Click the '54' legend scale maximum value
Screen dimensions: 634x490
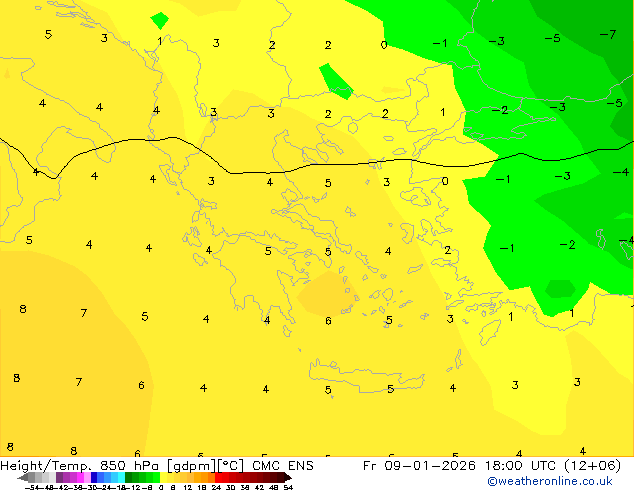(x=288, y=487)
